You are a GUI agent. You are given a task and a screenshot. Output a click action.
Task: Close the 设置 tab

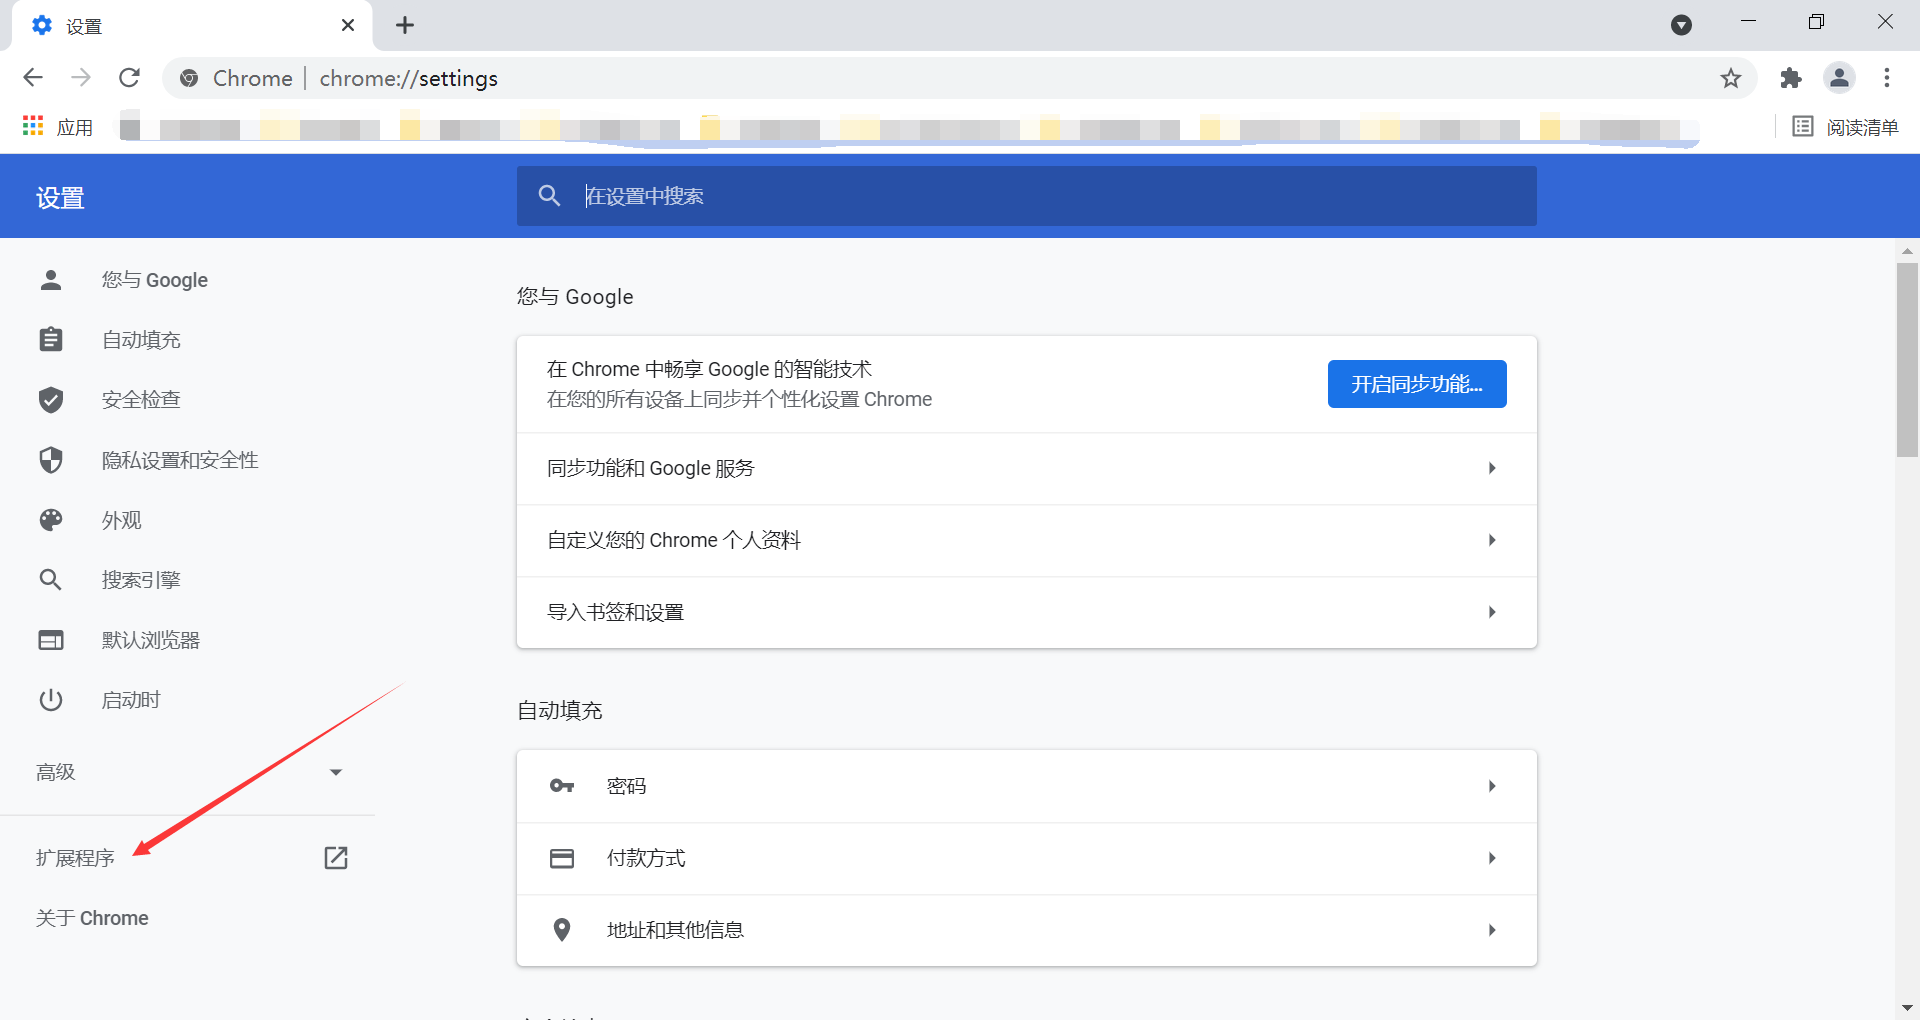click(348, 25)
